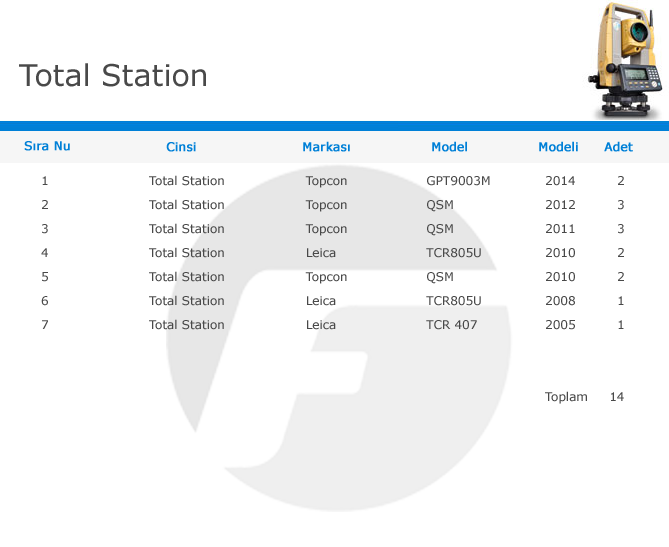Select the GPT9003M model cell
The image size is (669, 547).
coord(458,181)
